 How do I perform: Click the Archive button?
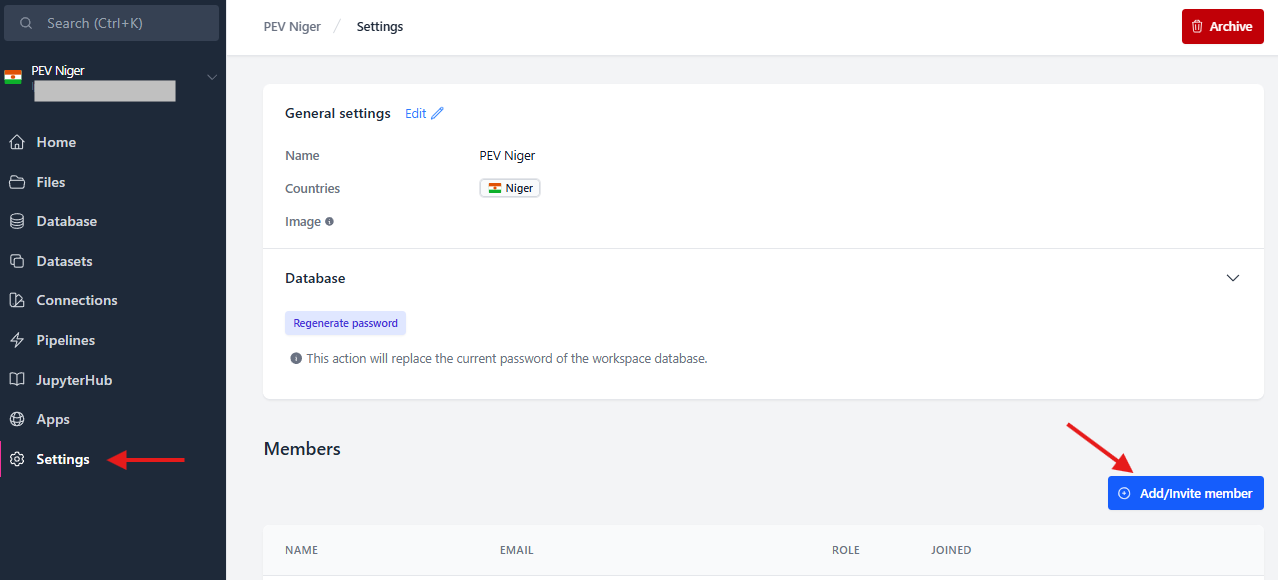click(1222, 27)
